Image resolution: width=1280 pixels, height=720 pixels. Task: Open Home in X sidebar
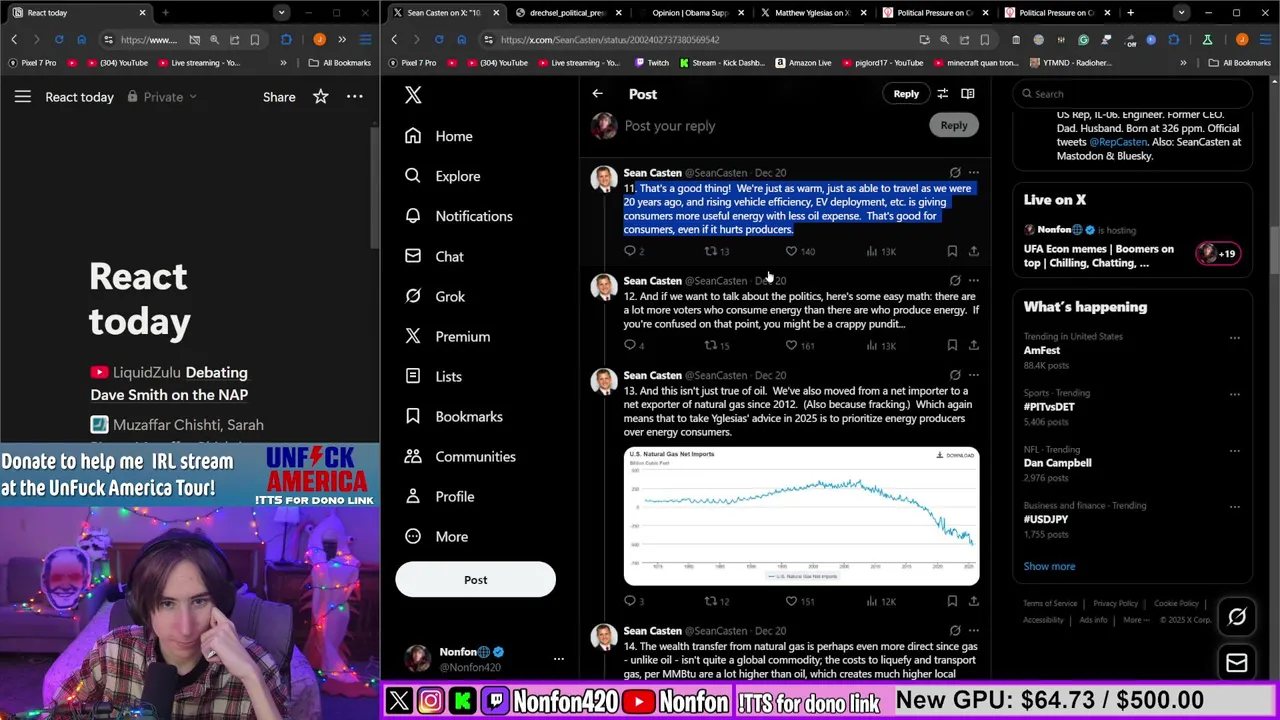point(440,136)
